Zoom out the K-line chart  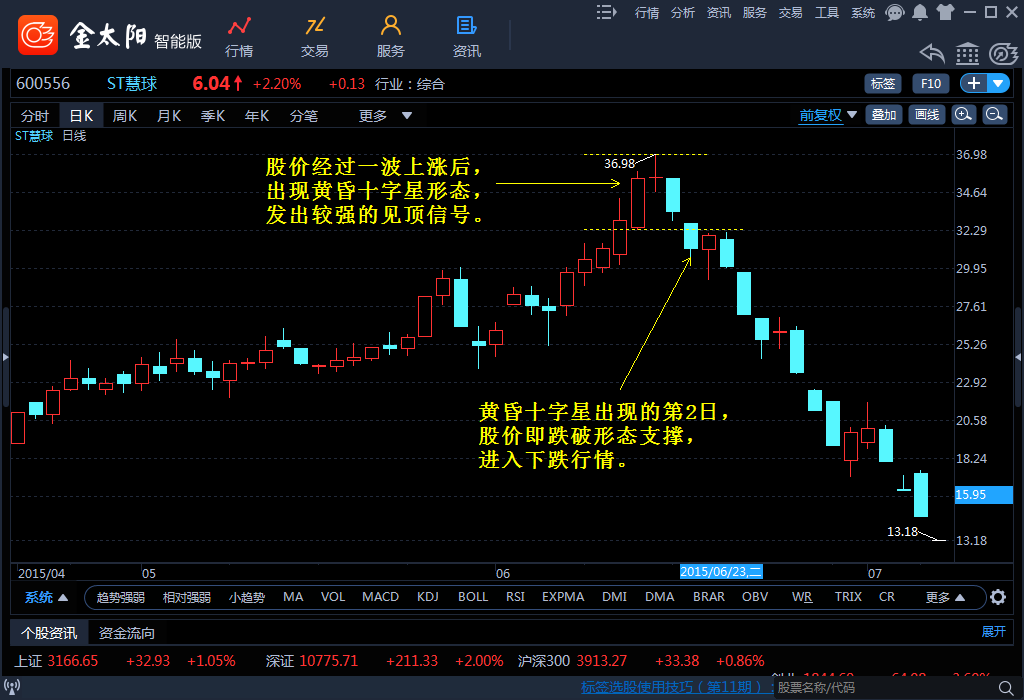995,115
